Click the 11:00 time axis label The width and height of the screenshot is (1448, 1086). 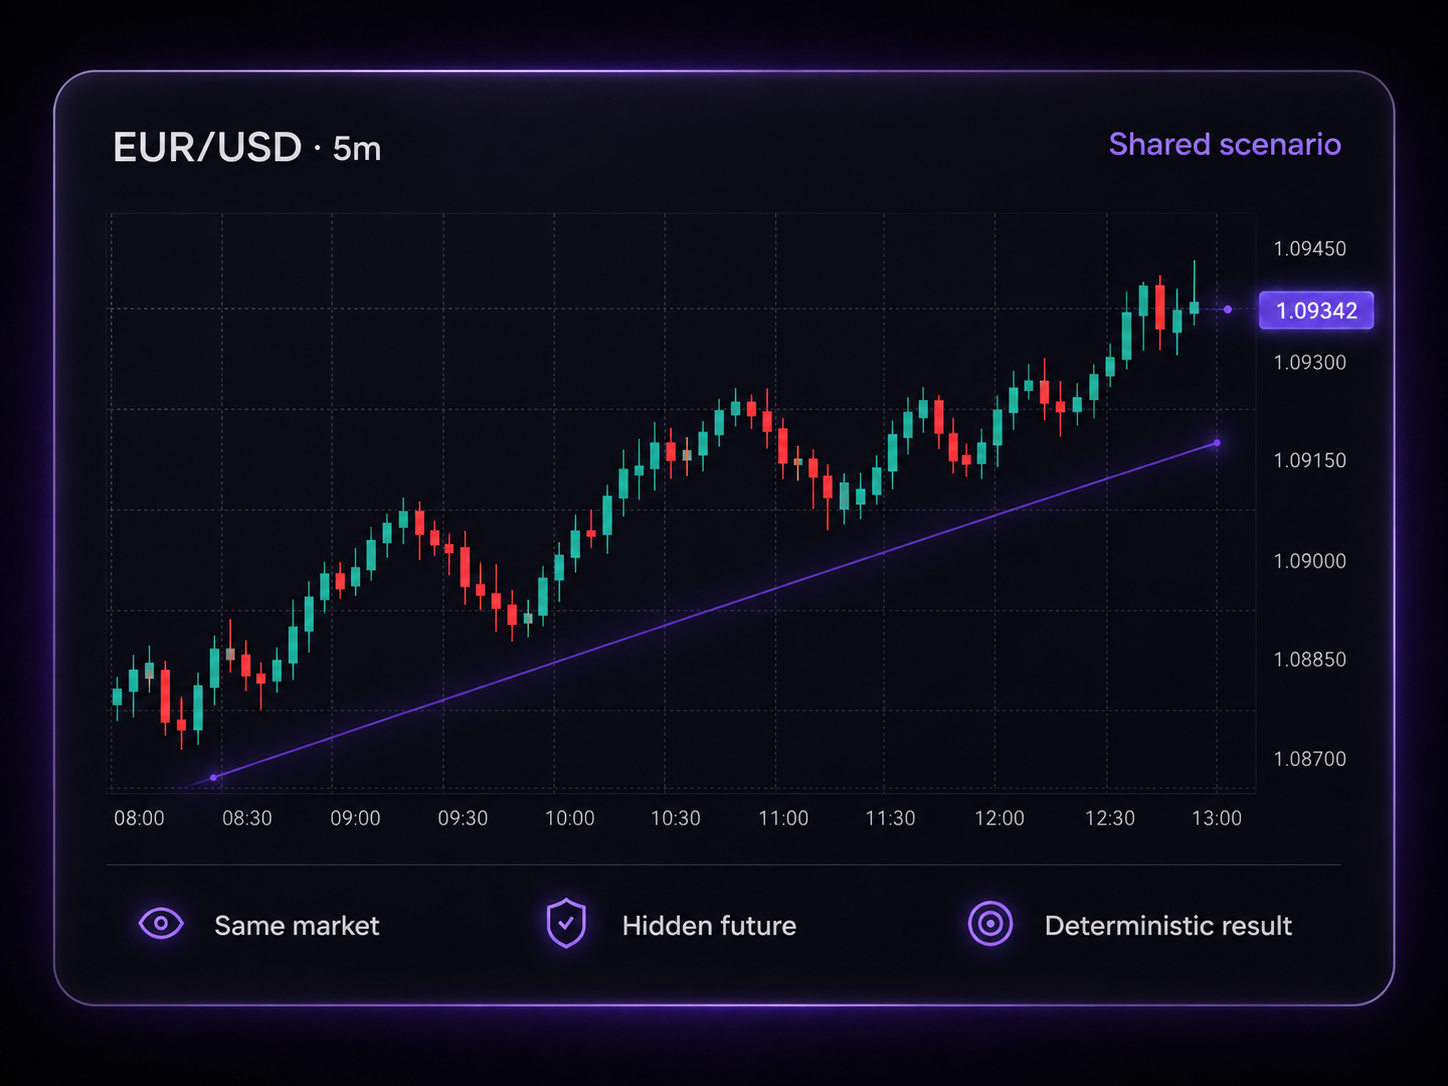pos(783,818)
